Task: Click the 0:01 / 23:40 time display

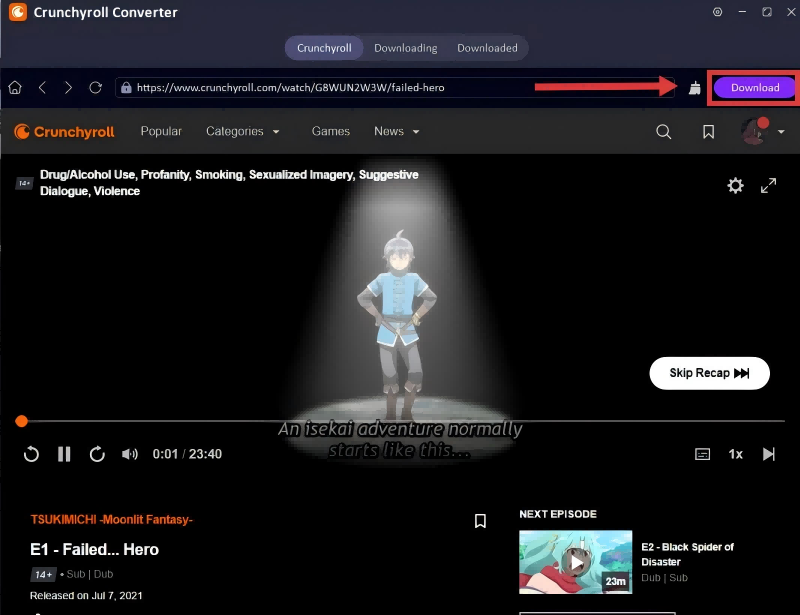Action: coord(187,454)
